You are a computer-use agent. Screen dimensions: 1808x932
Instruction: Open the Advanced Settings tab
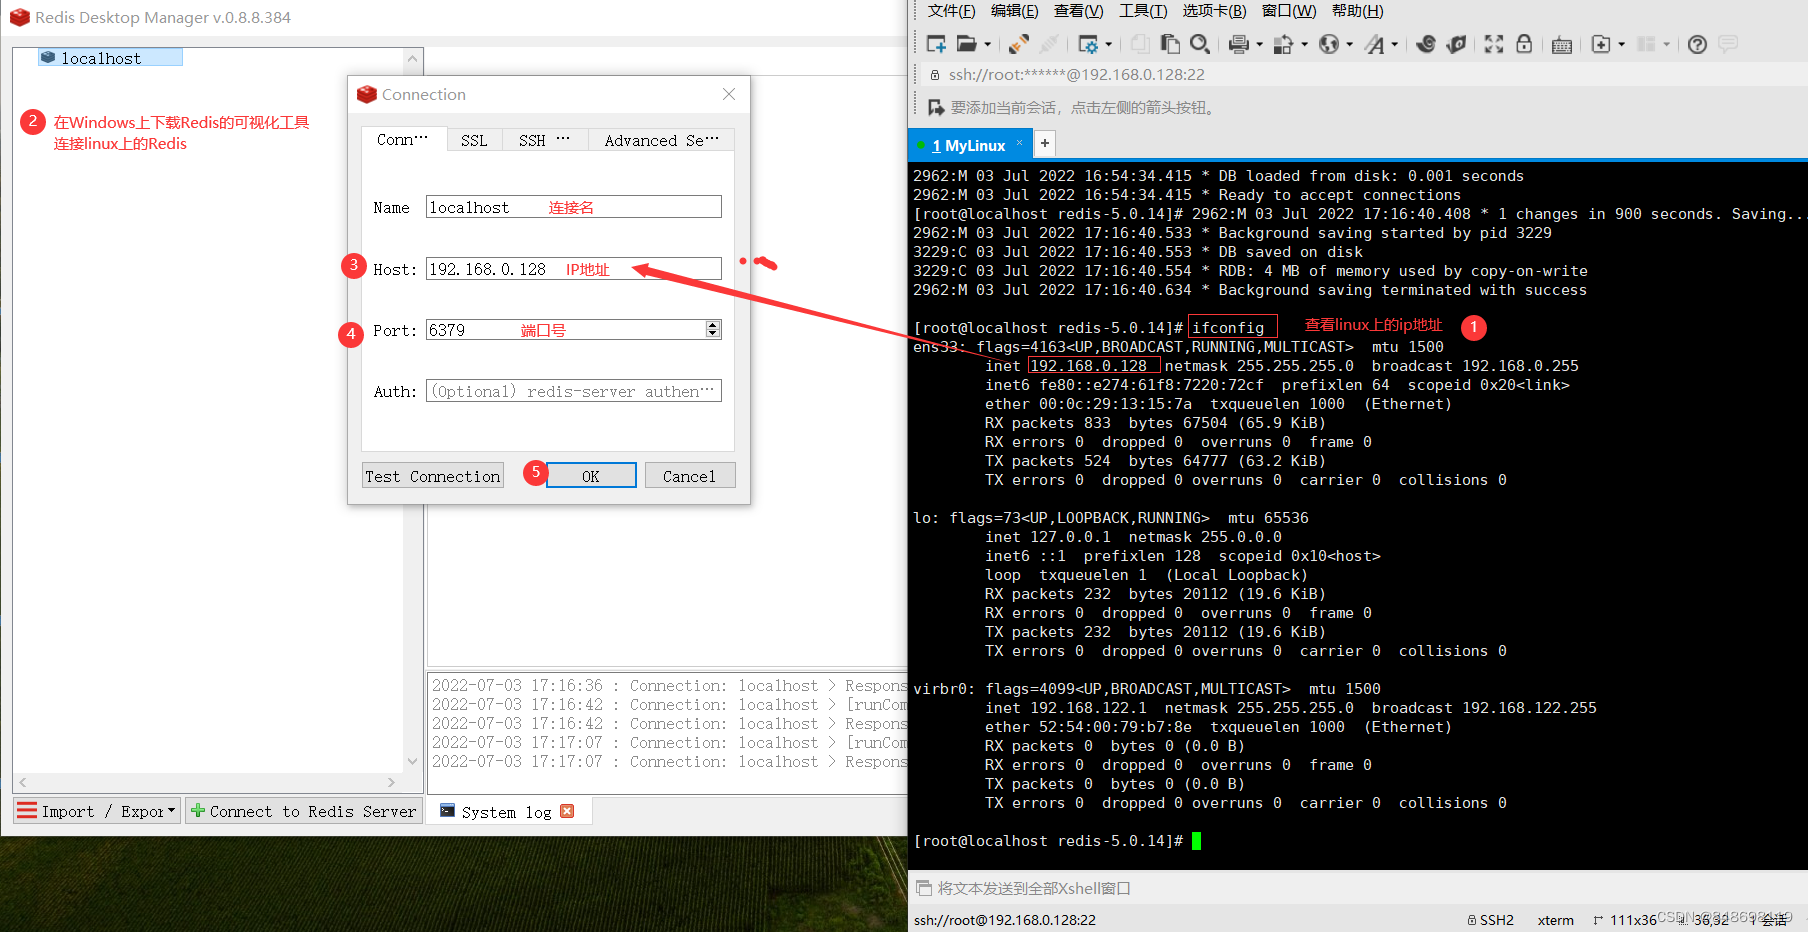pos(661,140)
